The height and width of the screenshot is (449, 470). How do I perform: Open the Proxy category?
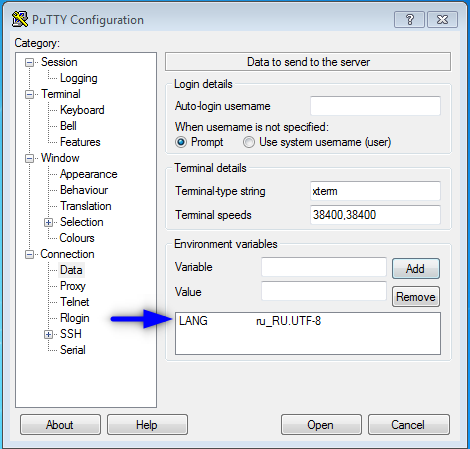point(73,286)
